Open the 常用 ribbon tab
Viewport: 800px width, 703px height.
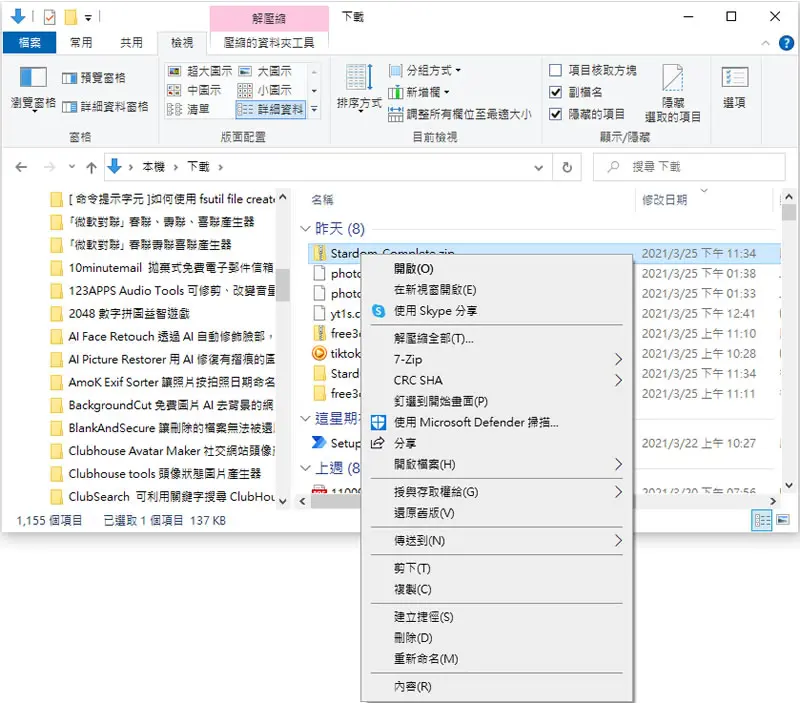[81, 43]
